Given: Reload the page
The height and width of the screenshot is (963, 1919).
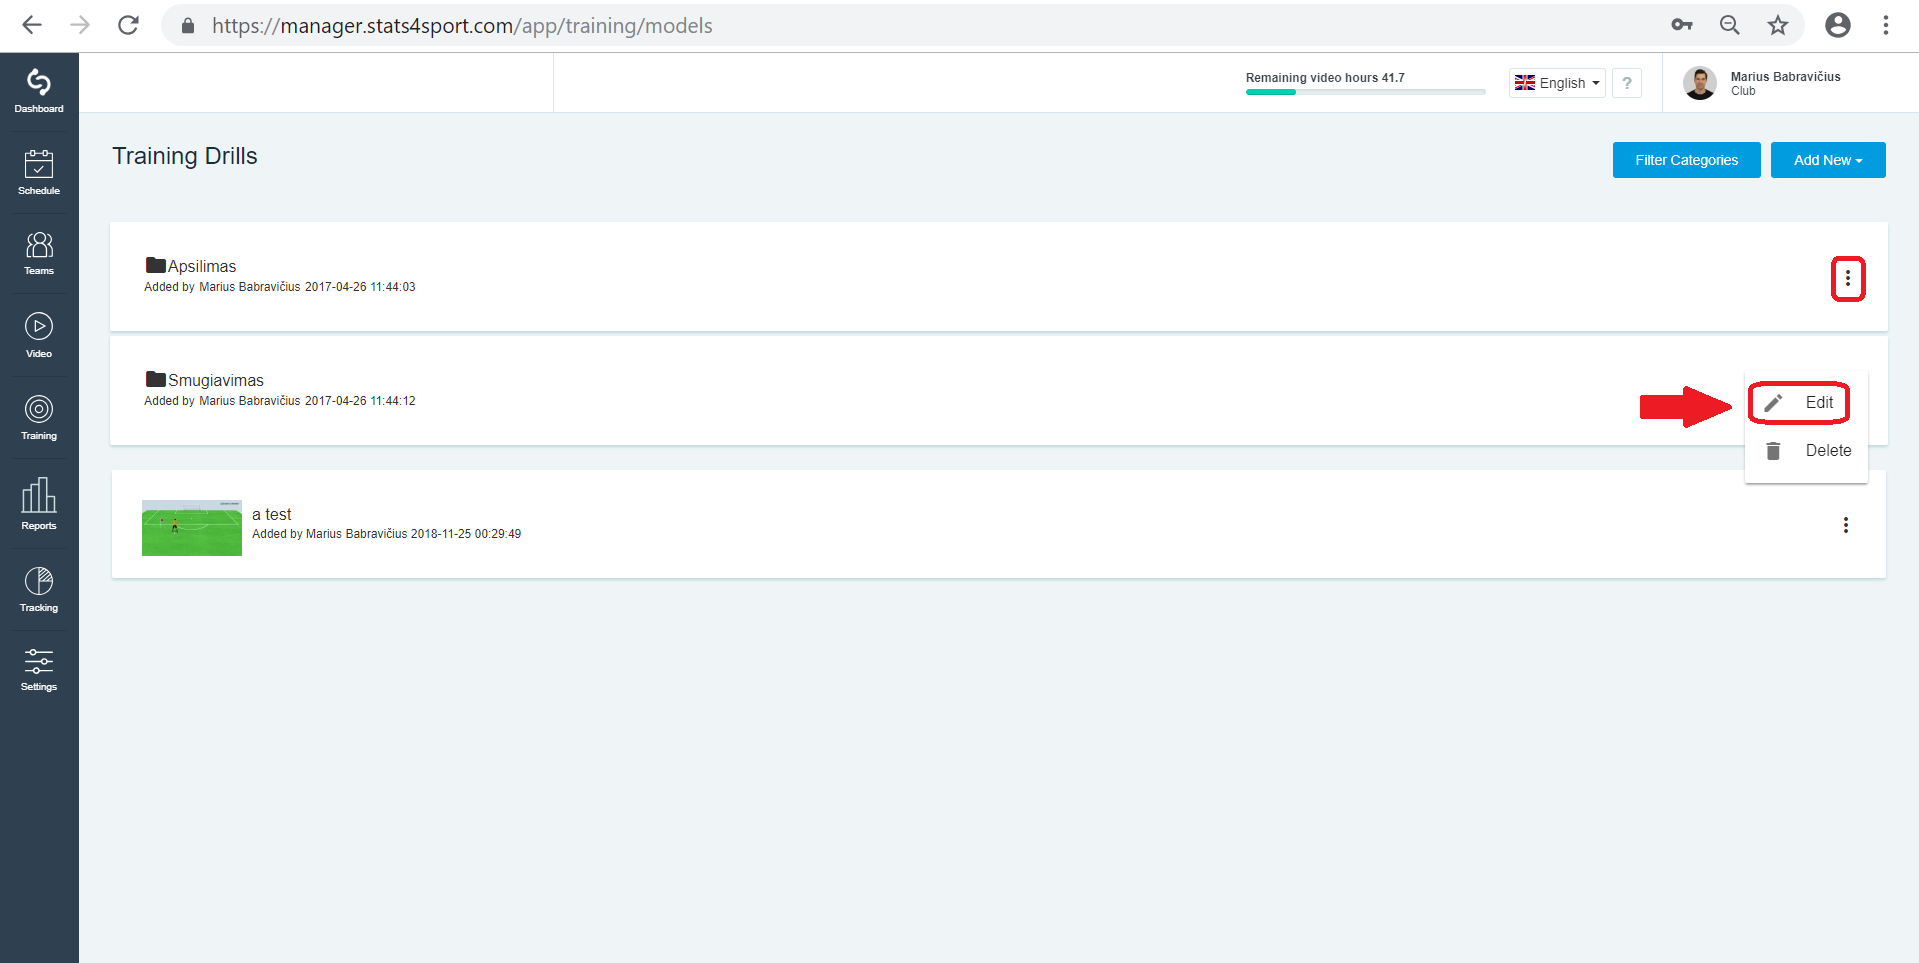Looking at the screenshot, I should pyautogui.click(x=128, y=25).
